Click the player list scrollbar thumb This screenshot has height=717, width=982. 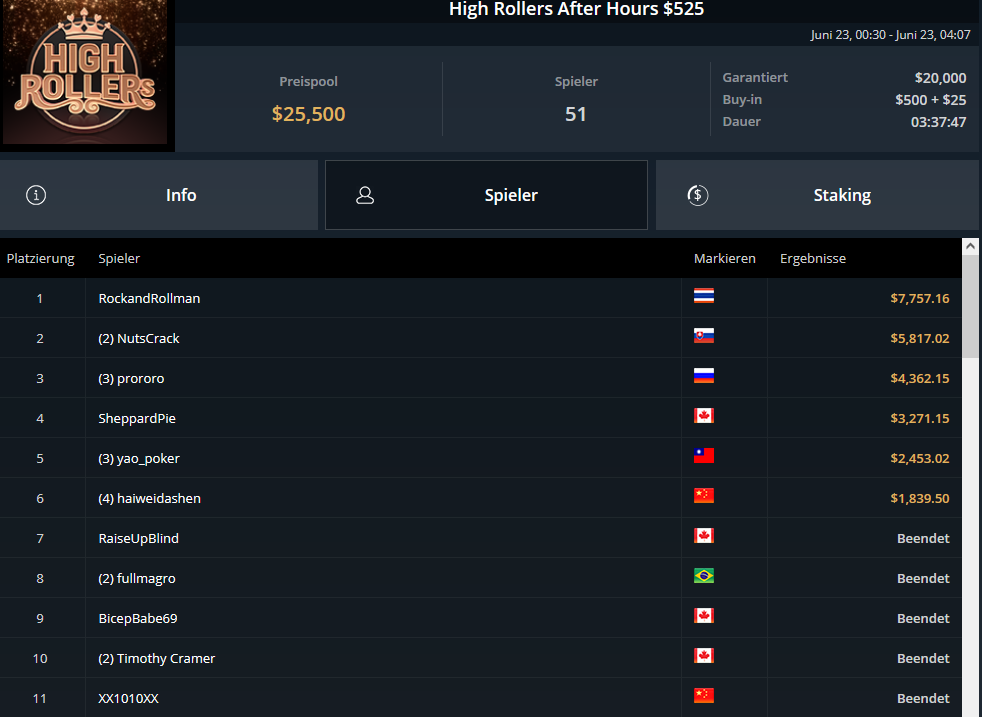tap(971, 306)
